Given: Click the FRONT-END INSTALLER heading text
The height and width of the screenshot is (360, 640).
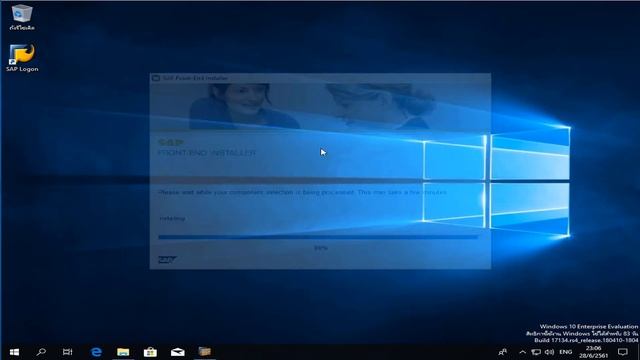Looking at the screenshot, I should pyautogui.click(x=207, y=153).
